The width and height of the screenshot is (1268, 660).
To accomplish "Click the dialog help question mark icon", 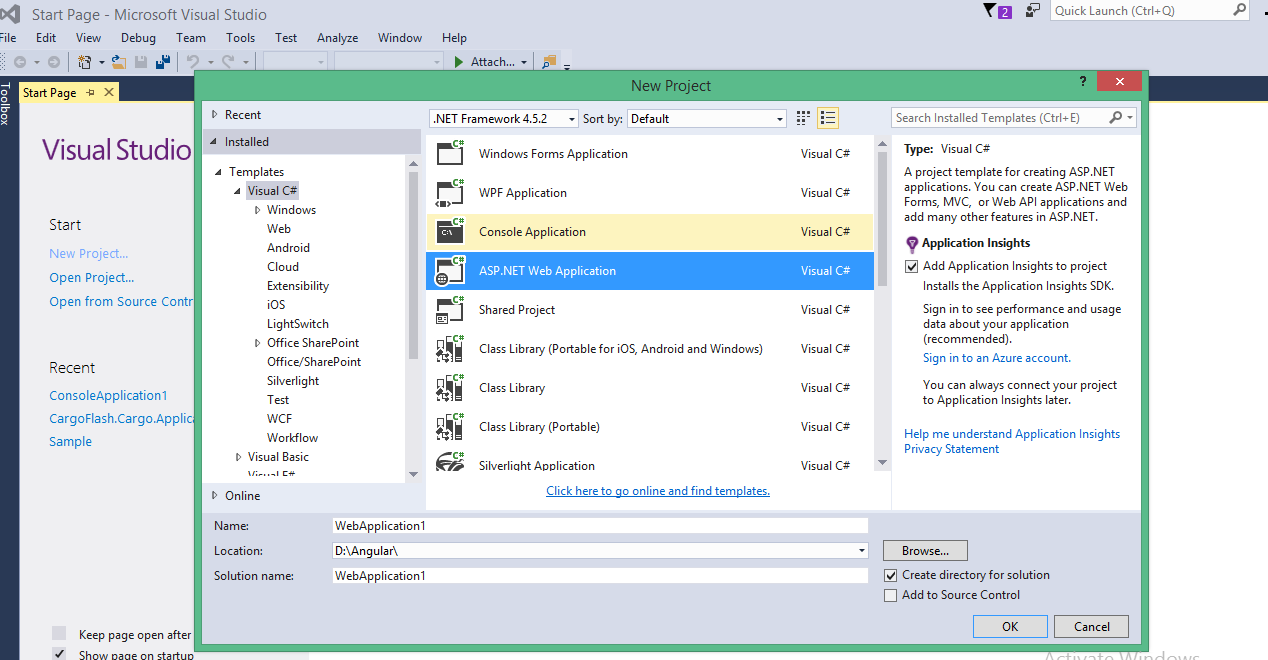I will [1083, 82].
